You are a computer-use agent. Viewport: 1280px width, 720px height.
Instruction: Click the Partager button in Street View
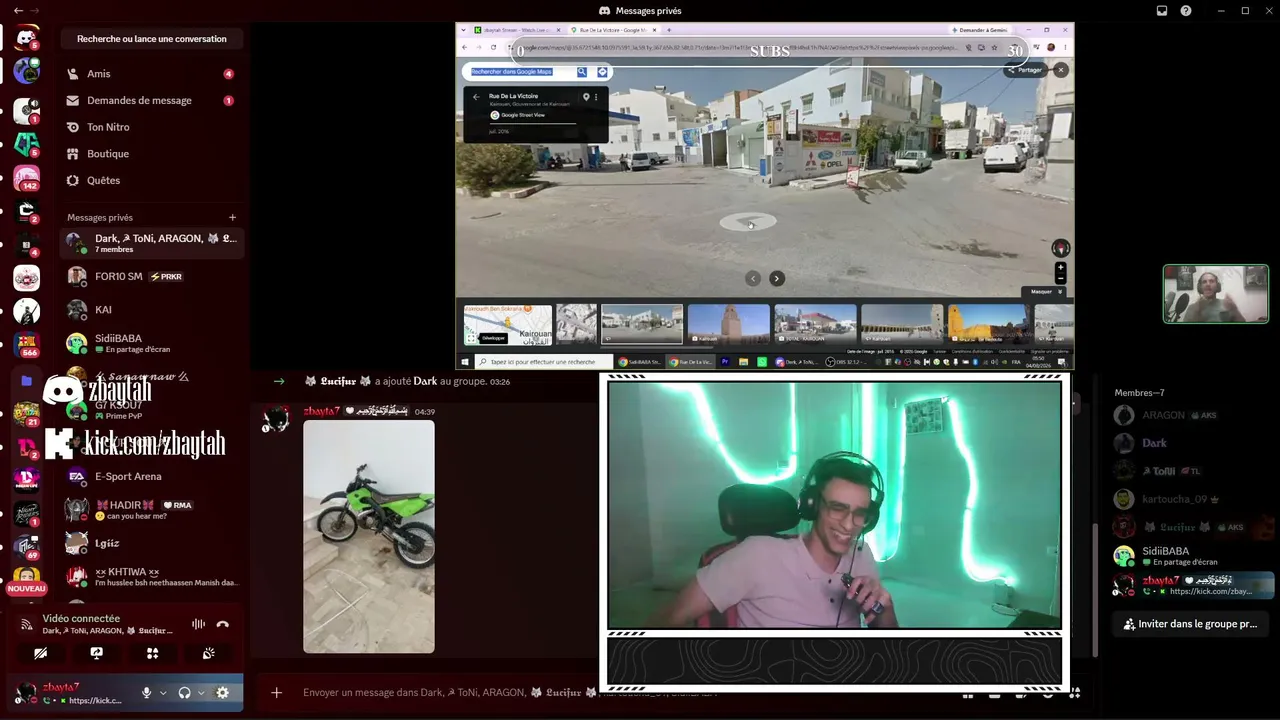click(x=1025, y=70)
